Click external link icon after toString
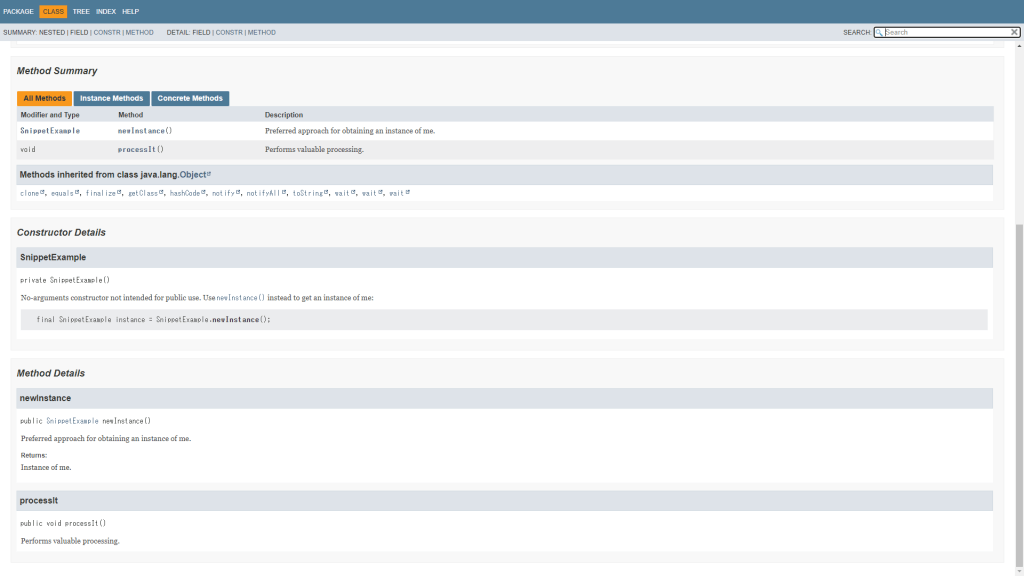 point(326,192)
